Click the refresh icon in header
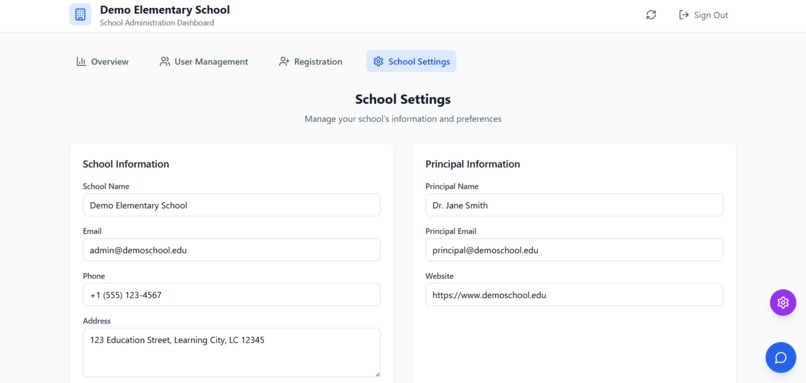This screenshot has height=383, width=806. [651, 15]
